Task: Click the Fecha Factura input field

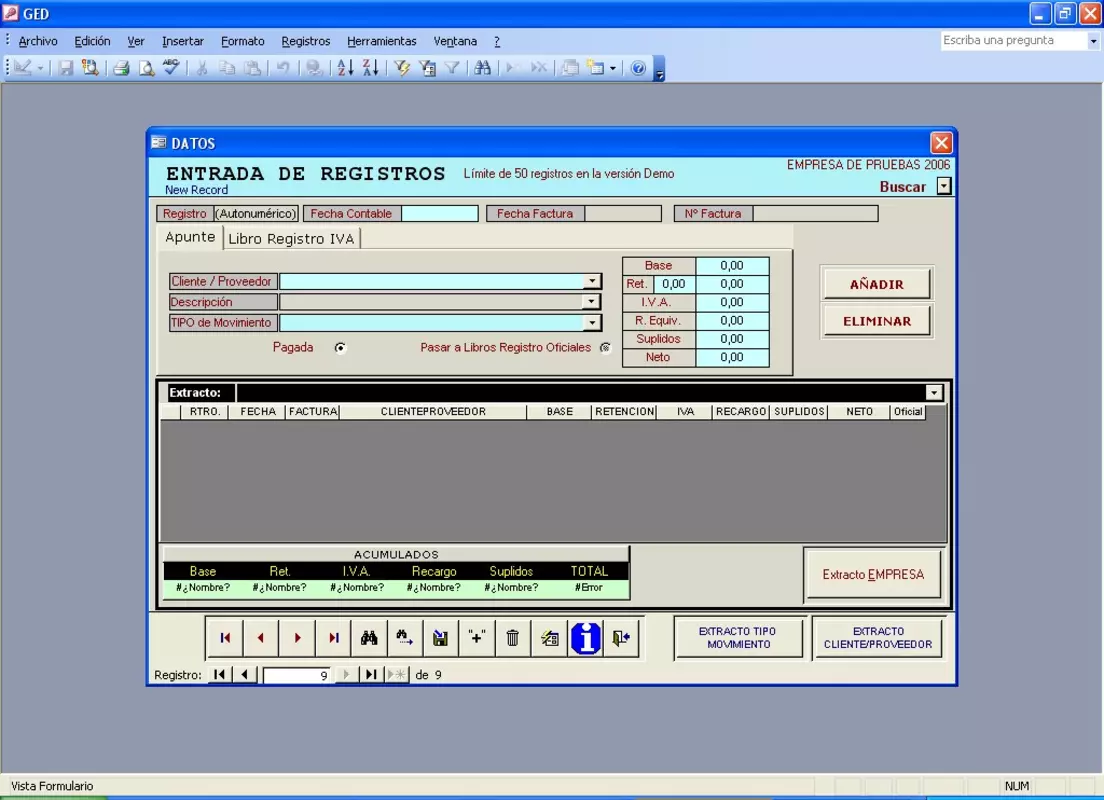Action: 622,213
